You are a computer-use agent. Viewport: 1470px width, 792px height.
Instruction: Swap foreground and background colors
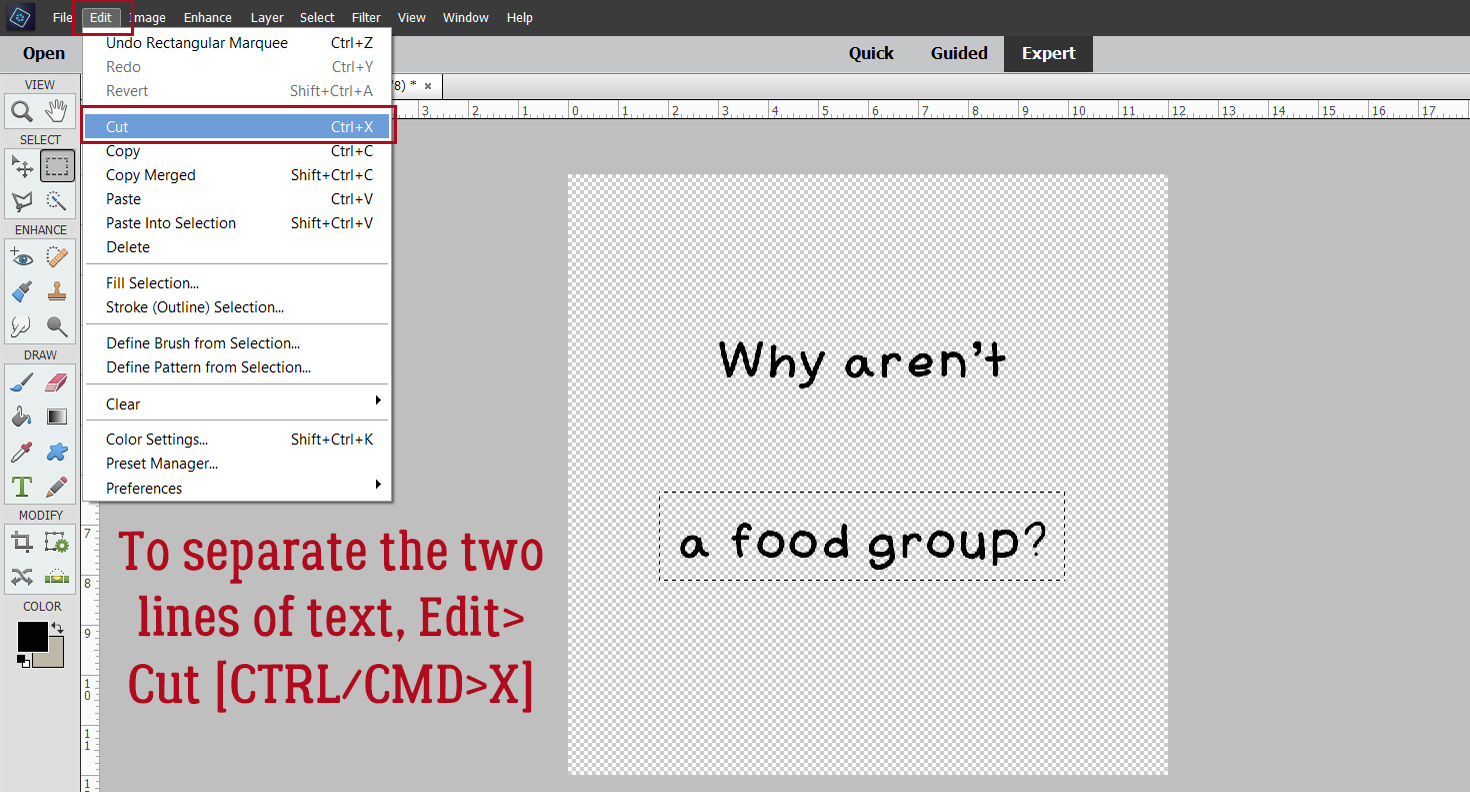pos(57,628)
